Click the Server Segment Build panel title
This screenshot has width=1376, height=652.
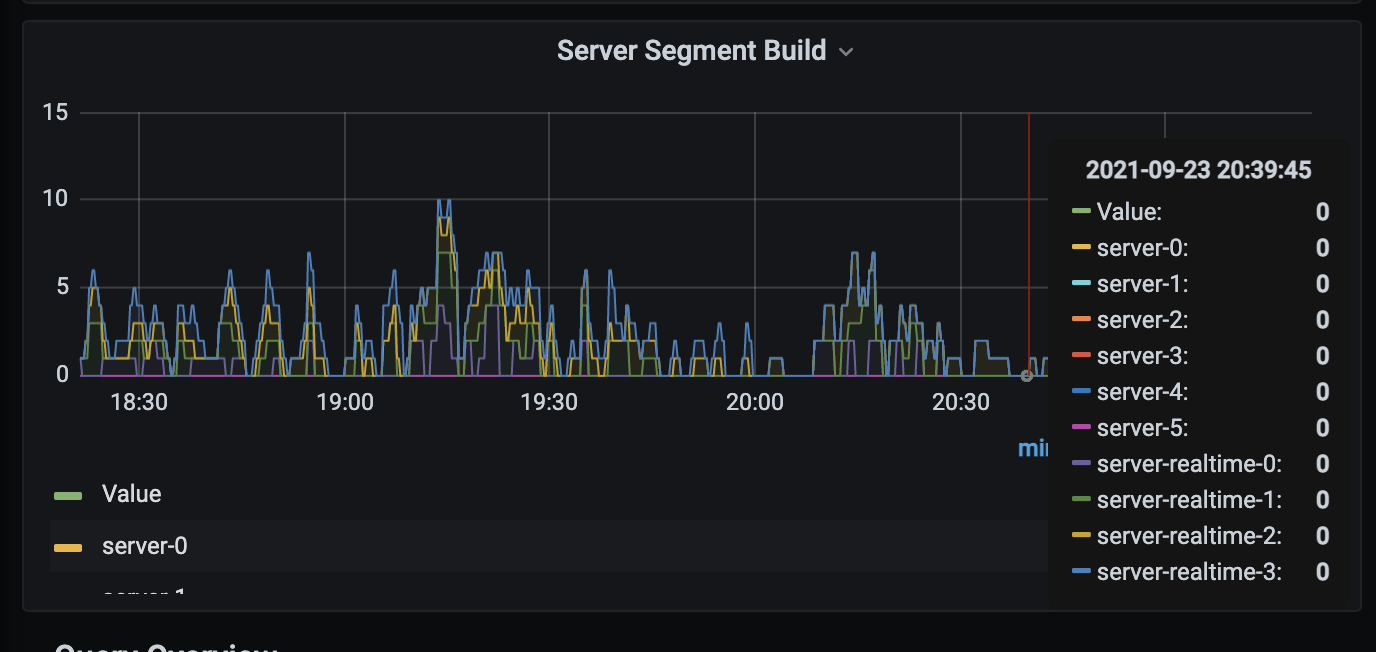691,50
